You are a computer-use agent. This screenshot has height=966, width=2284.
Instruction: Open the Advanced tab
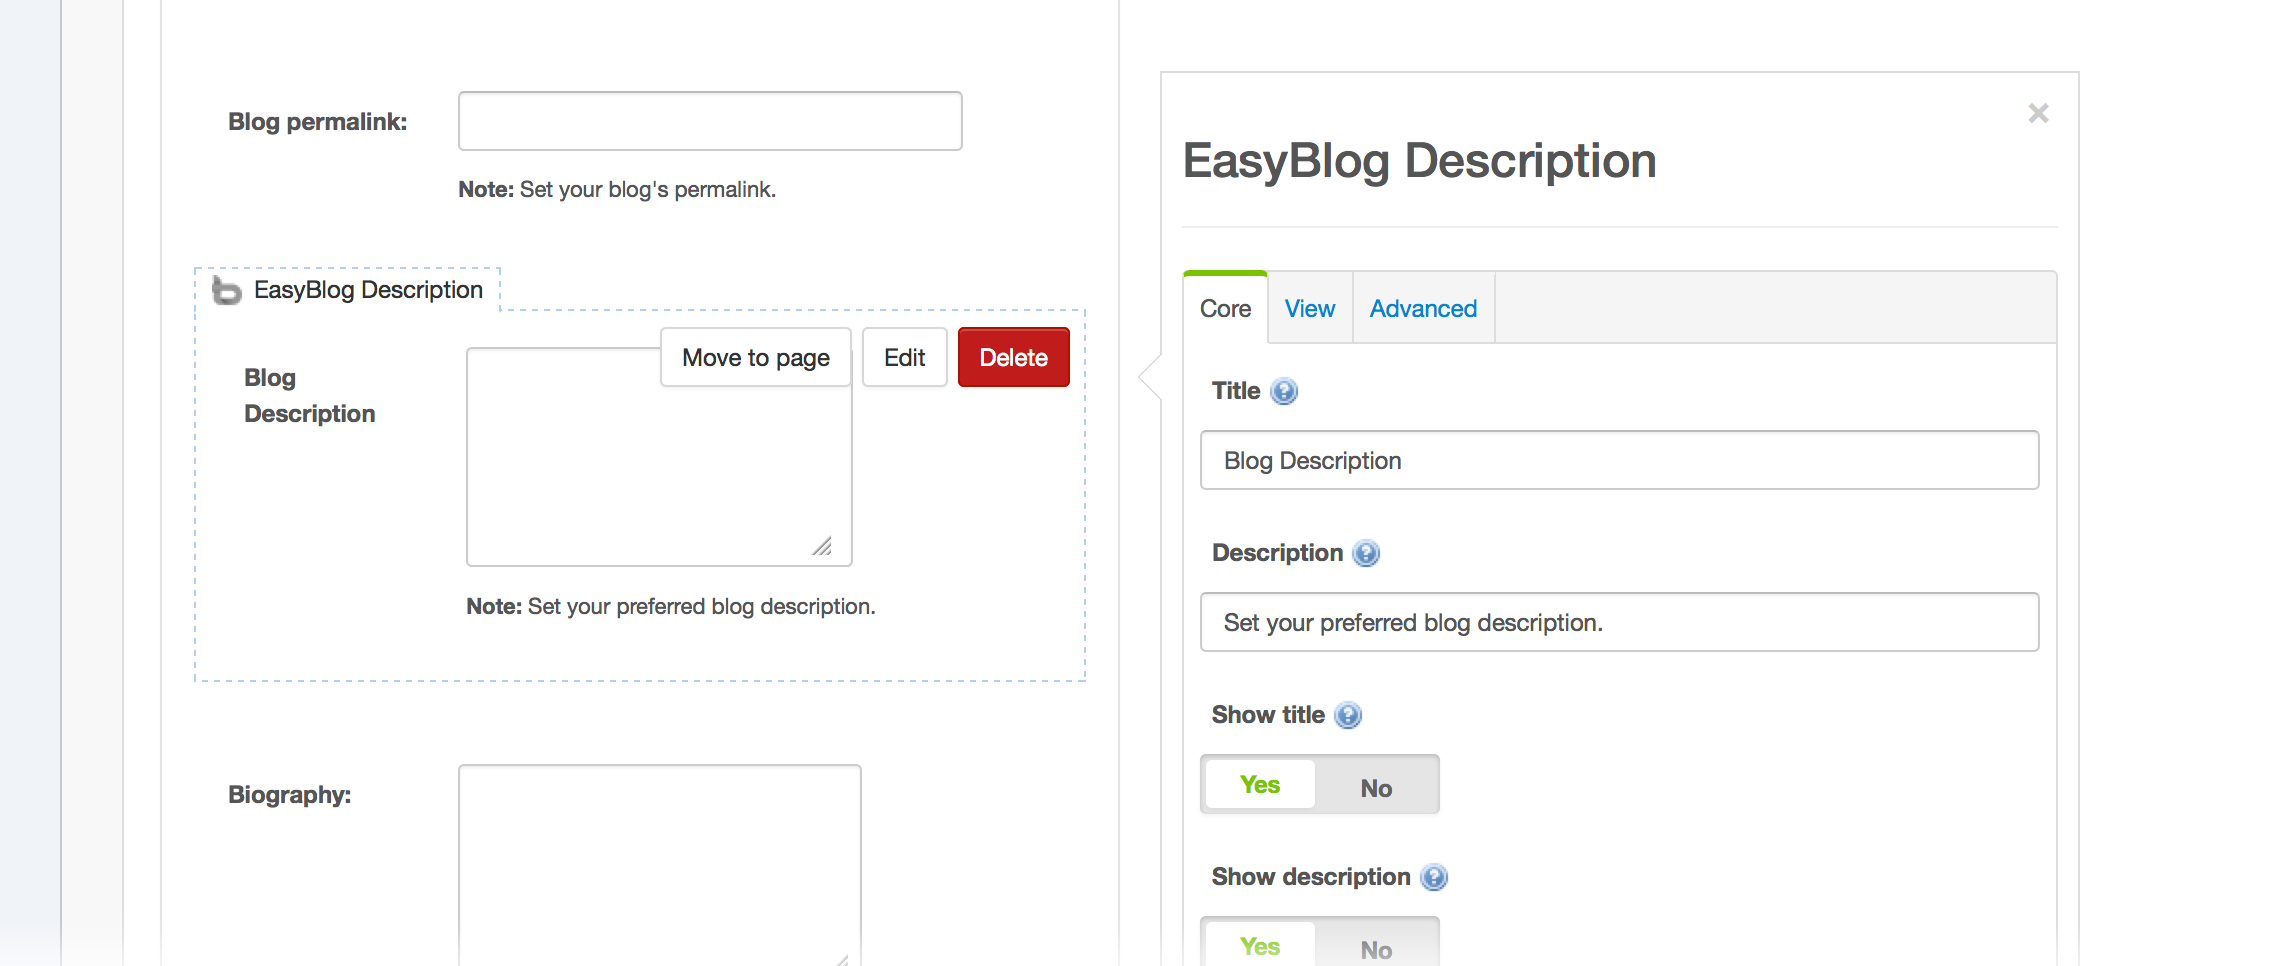tap(1422, 309)
